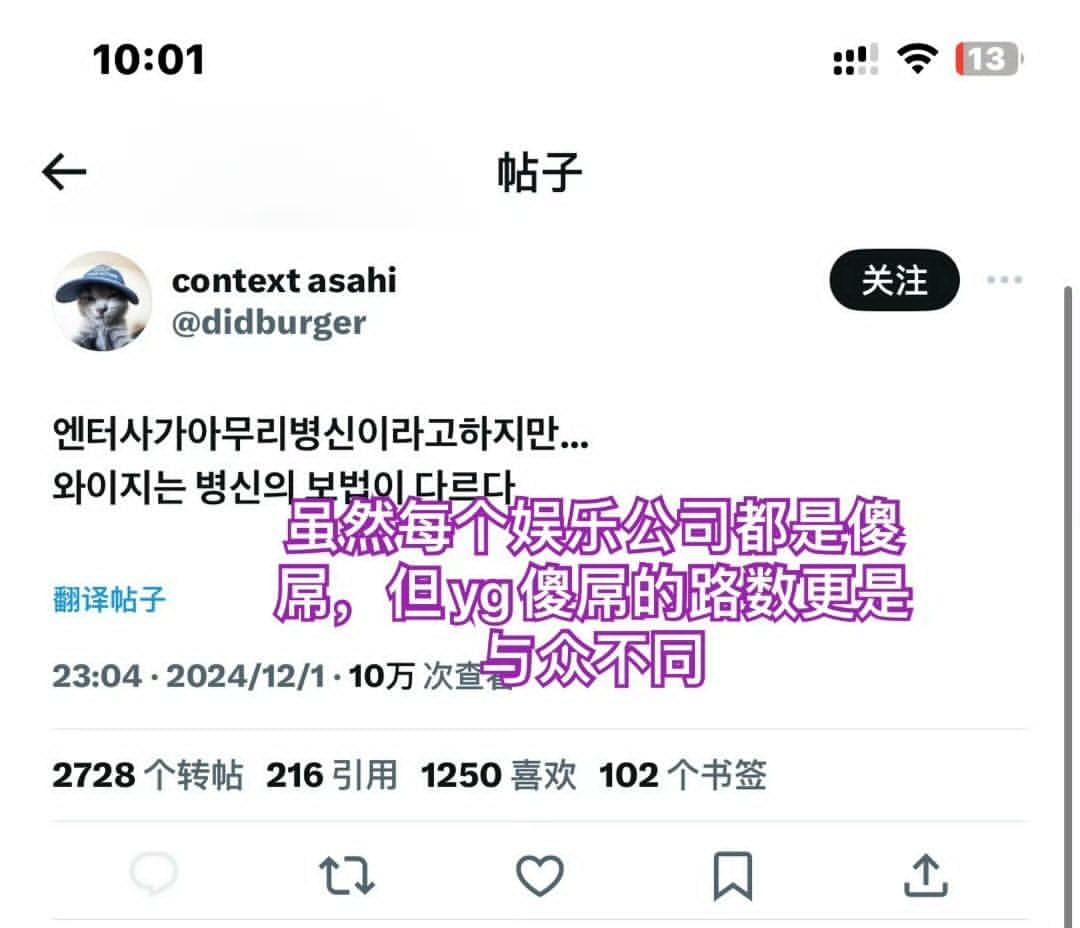1080x928 pixels.
Task: Tap the repost arrows icon
Action: tap(346, 876)
